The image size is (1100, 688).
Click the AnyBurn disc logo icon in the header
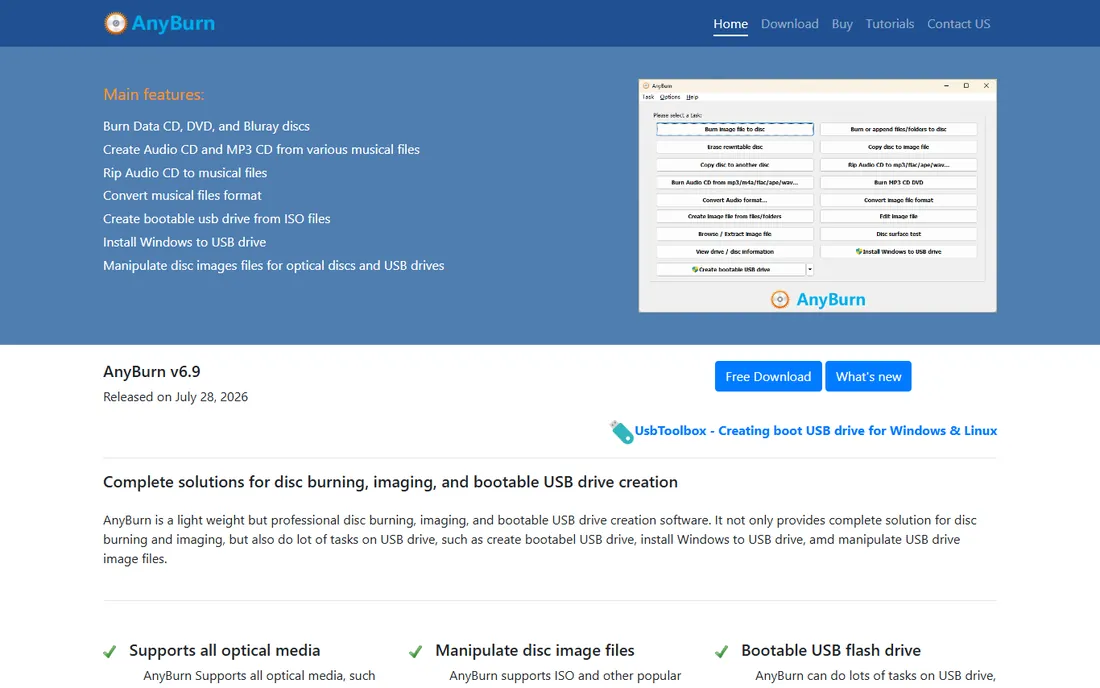click(x=116, y=23)
